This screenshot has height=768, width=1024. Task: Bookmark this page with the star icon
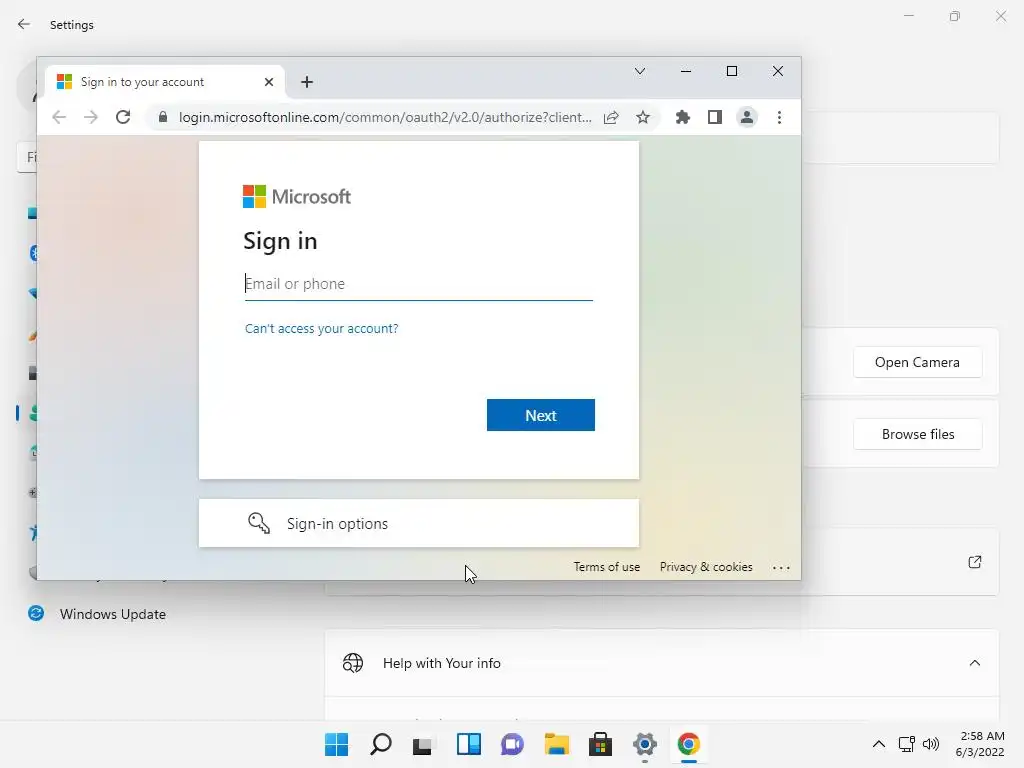point(643,118)
